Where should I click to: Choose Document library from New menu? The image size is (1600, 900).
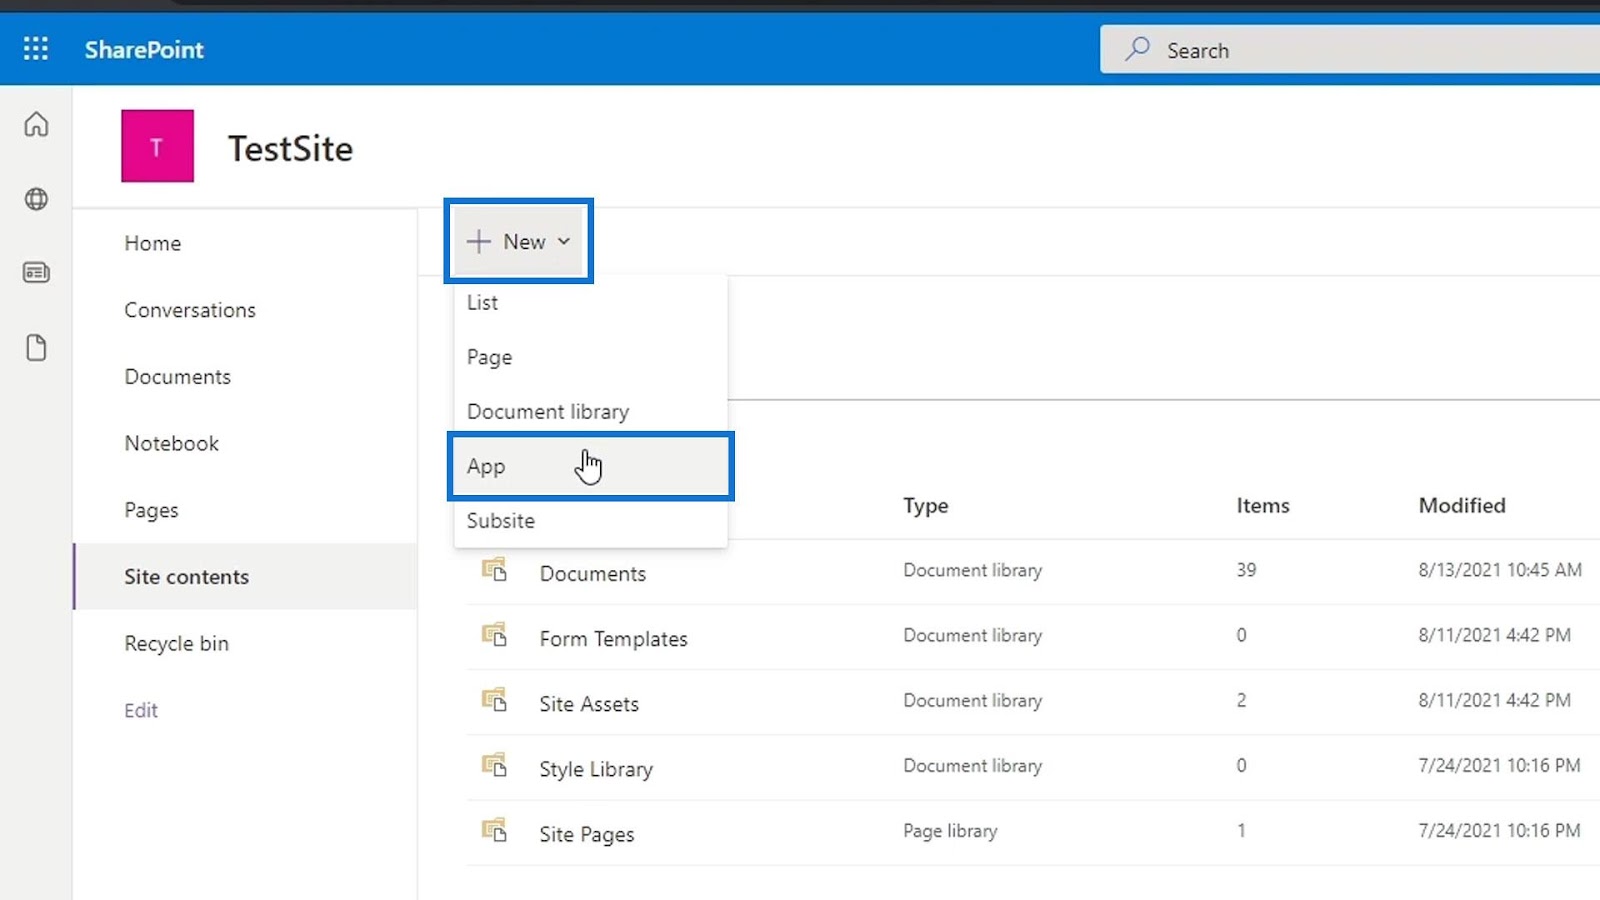tap(590, 411)
